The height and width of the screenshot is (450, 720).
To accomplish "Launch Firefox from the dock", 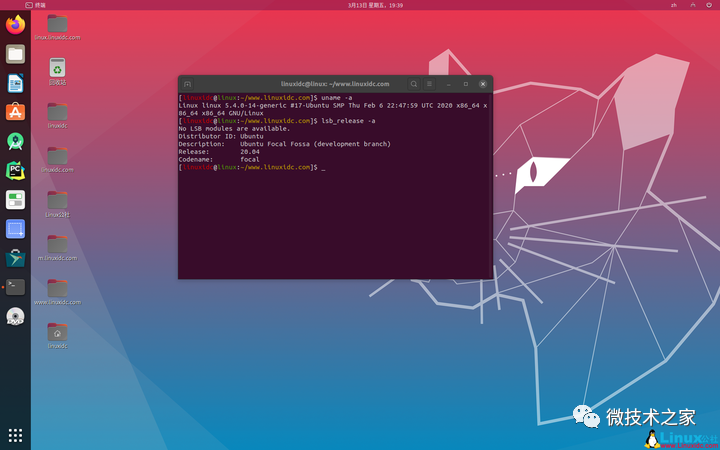I will [16, 25].
